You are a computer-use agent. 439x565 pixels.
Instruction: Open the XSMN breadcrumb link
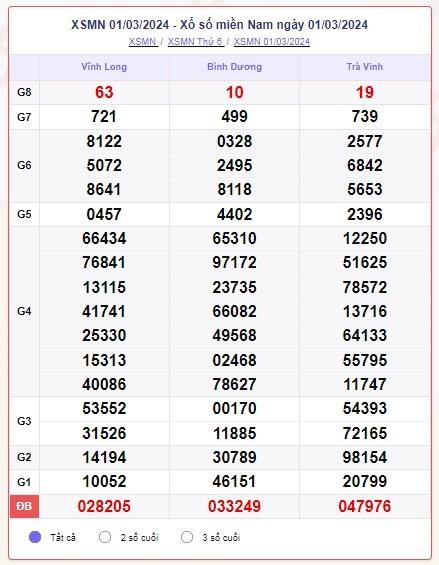143,42
